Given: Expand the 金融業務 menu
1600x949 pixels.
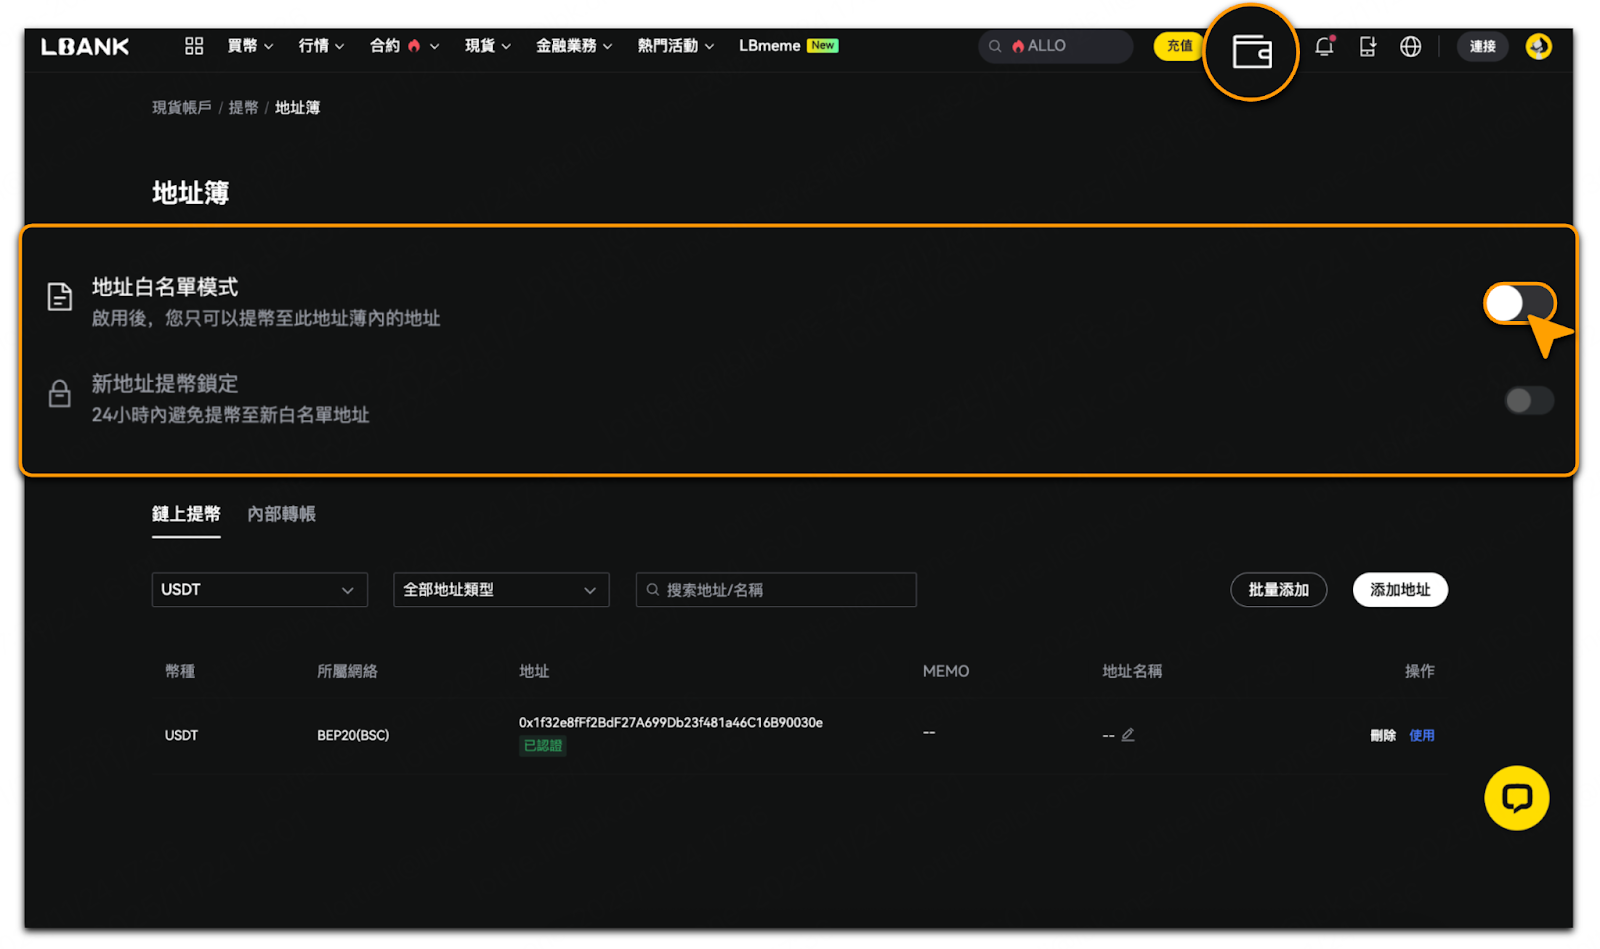Looking at the screenshot, I should tap(574, 46).
